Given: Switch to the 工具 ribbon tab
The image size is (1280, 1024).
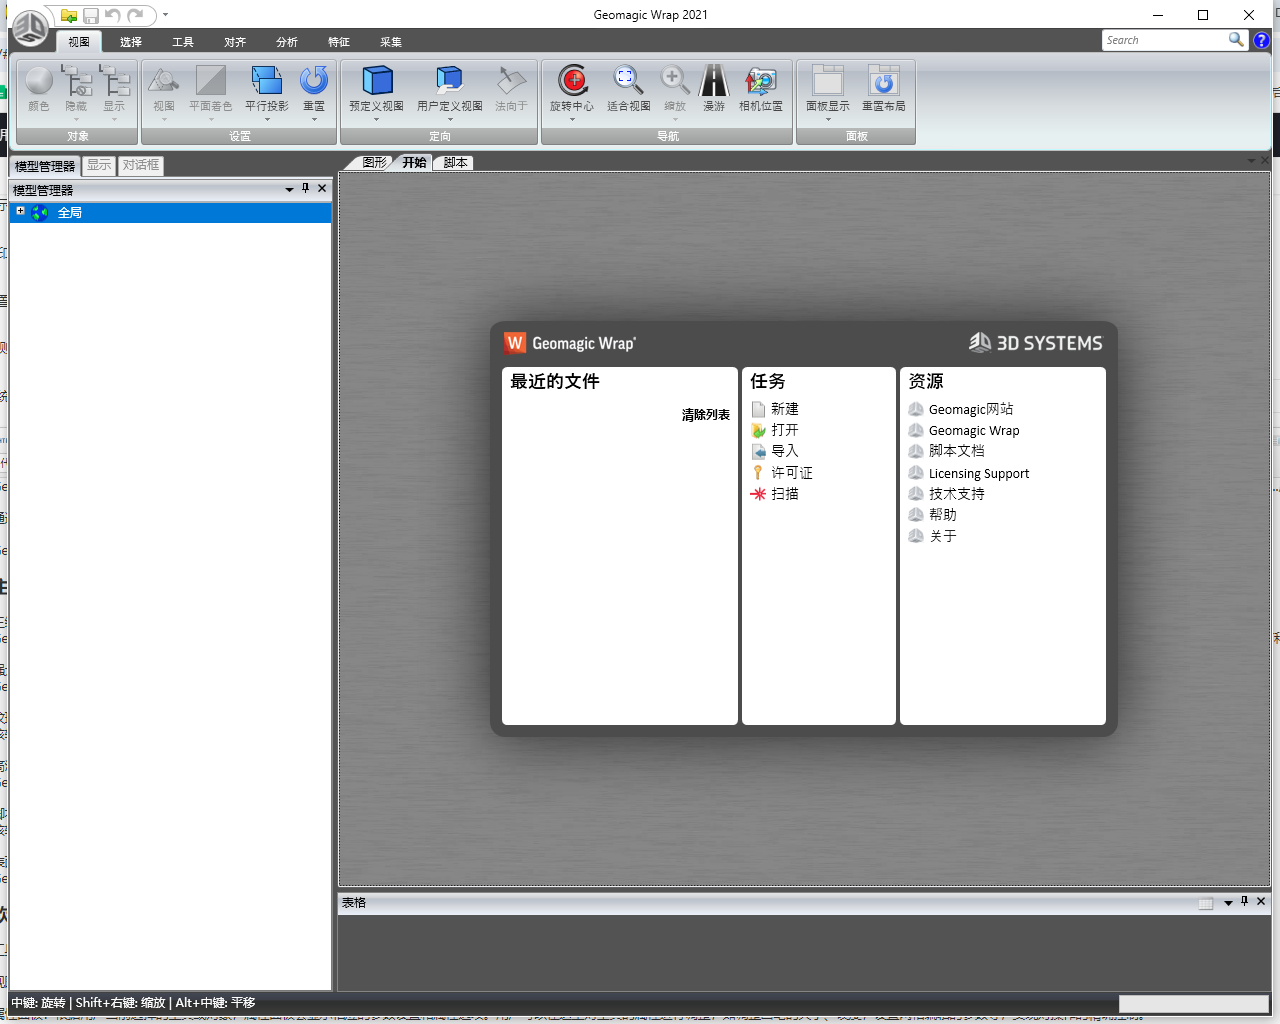Looking at the screenshot, I should [183, 42].
